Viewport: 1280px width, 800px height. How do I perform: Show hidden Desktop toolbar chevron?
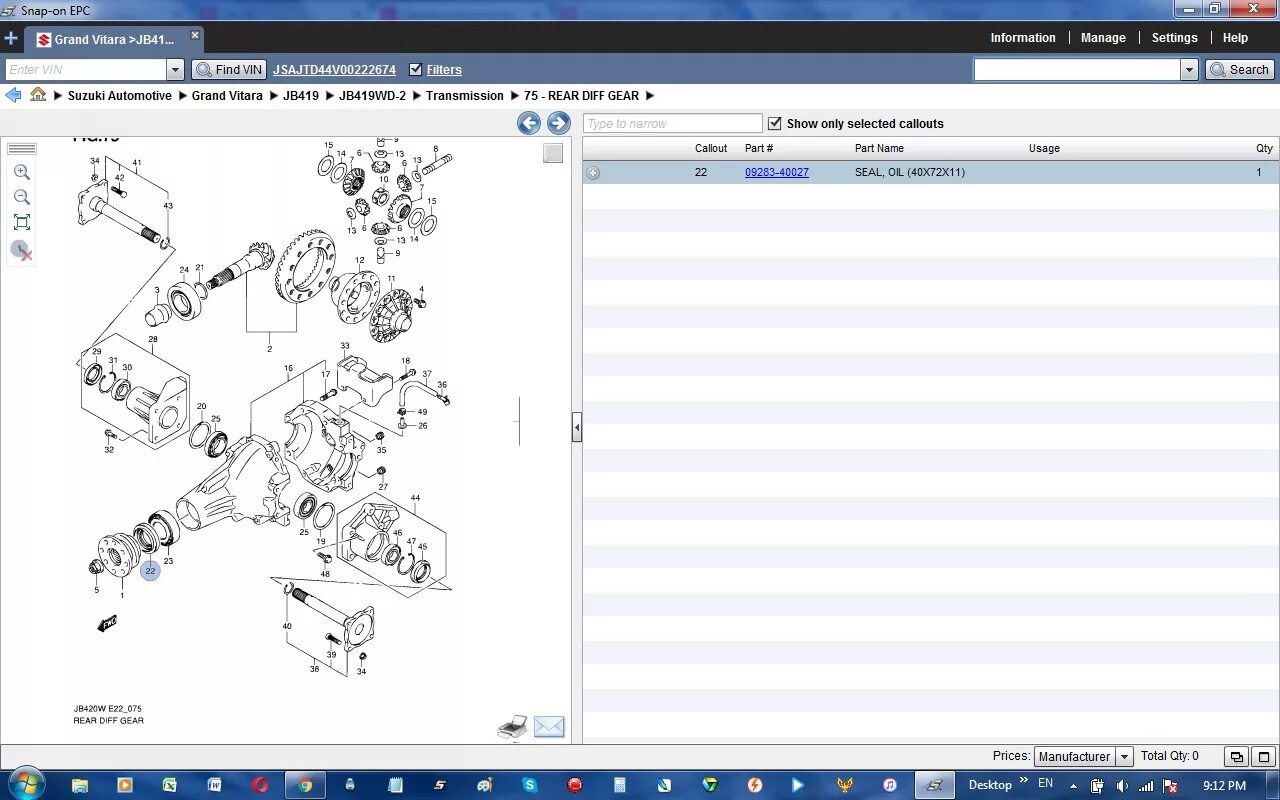[1024, 779]
